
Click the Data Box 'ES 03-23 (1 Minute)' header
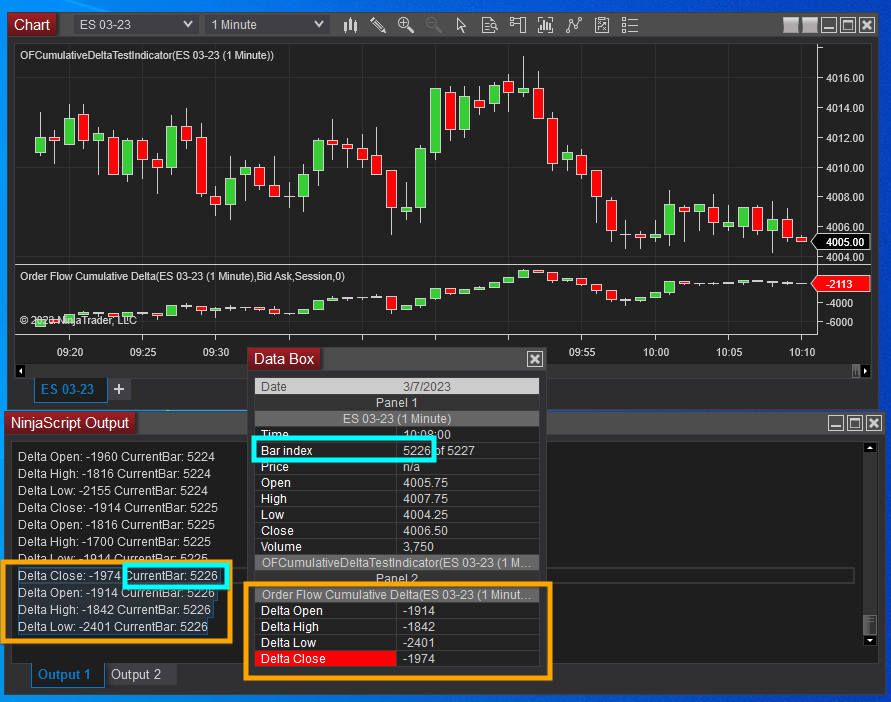(x=397, y=419)
